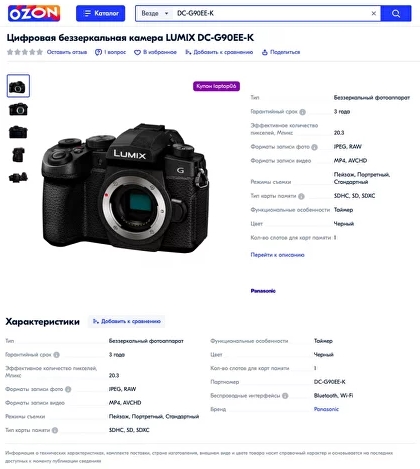This screenshot has height=469, width=420.
Task: Add to favorites via heart icon
Action: pyautogui.click(x=155, y=52)
